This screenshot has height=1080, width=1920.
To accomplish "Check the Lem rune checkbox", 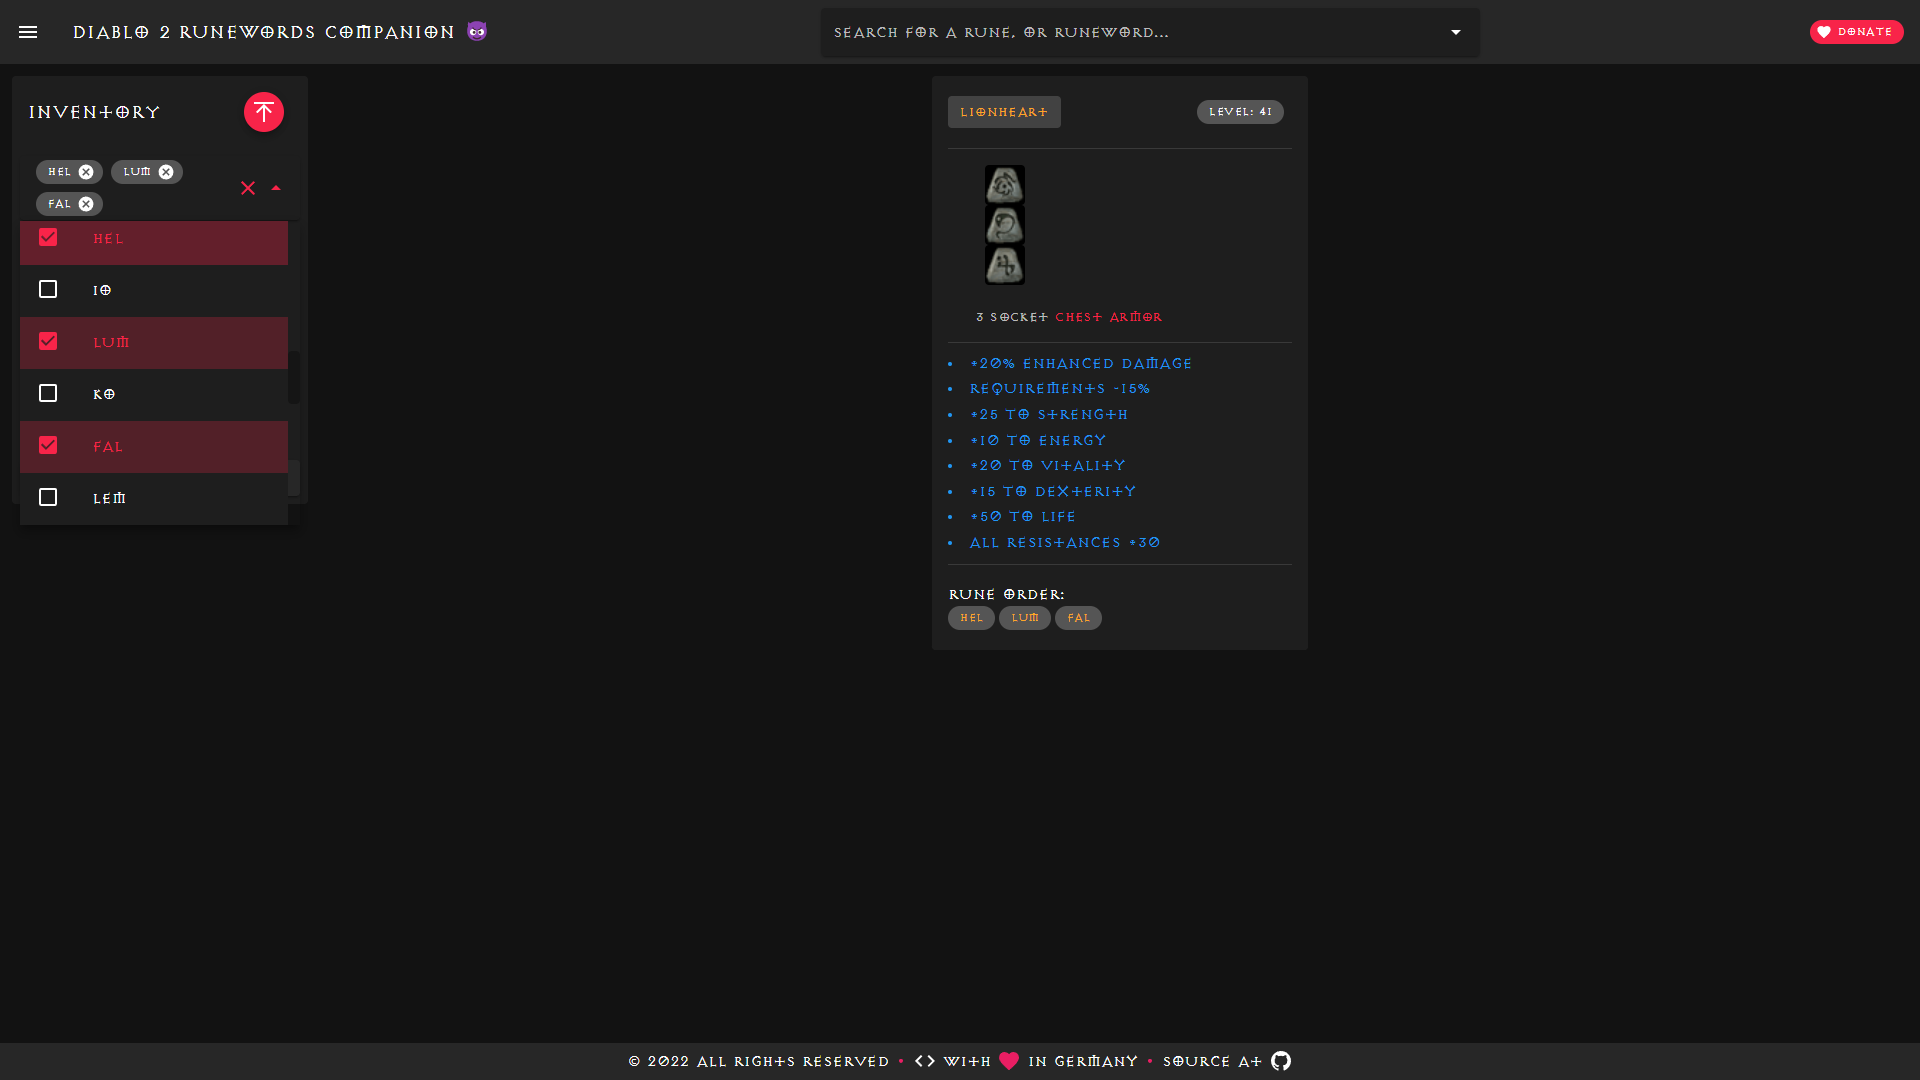I will [x=48, y=497].
